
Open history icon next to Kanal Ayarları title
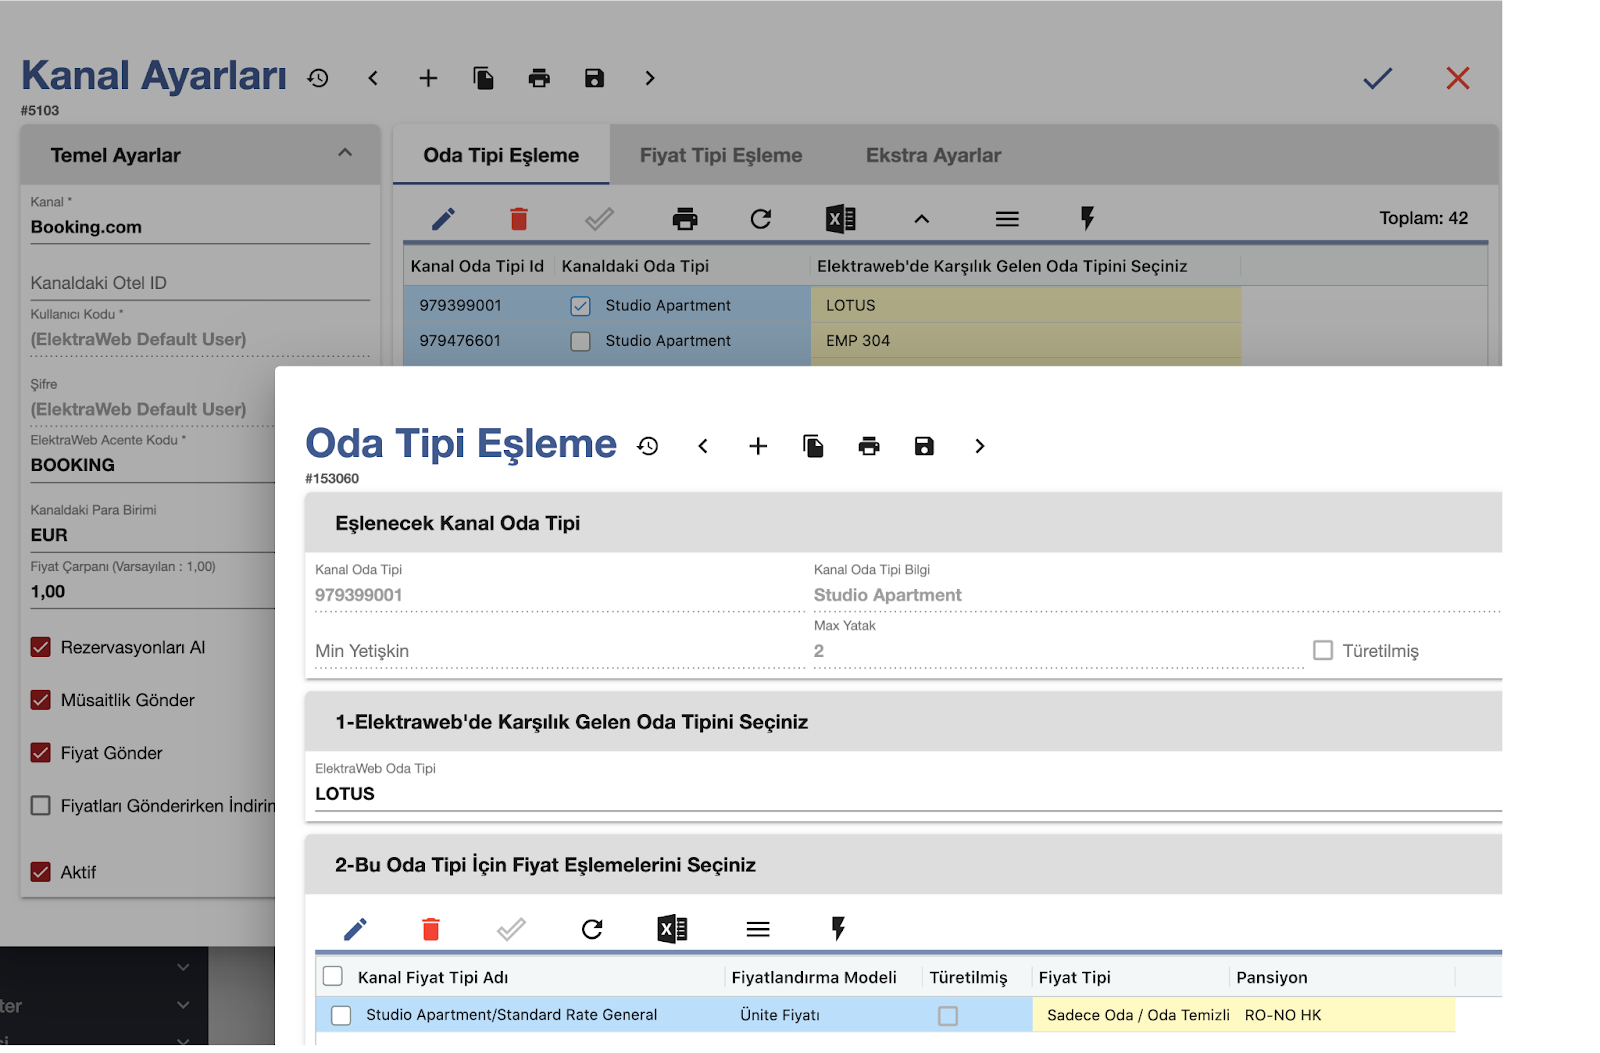click(x=318, y=78)
